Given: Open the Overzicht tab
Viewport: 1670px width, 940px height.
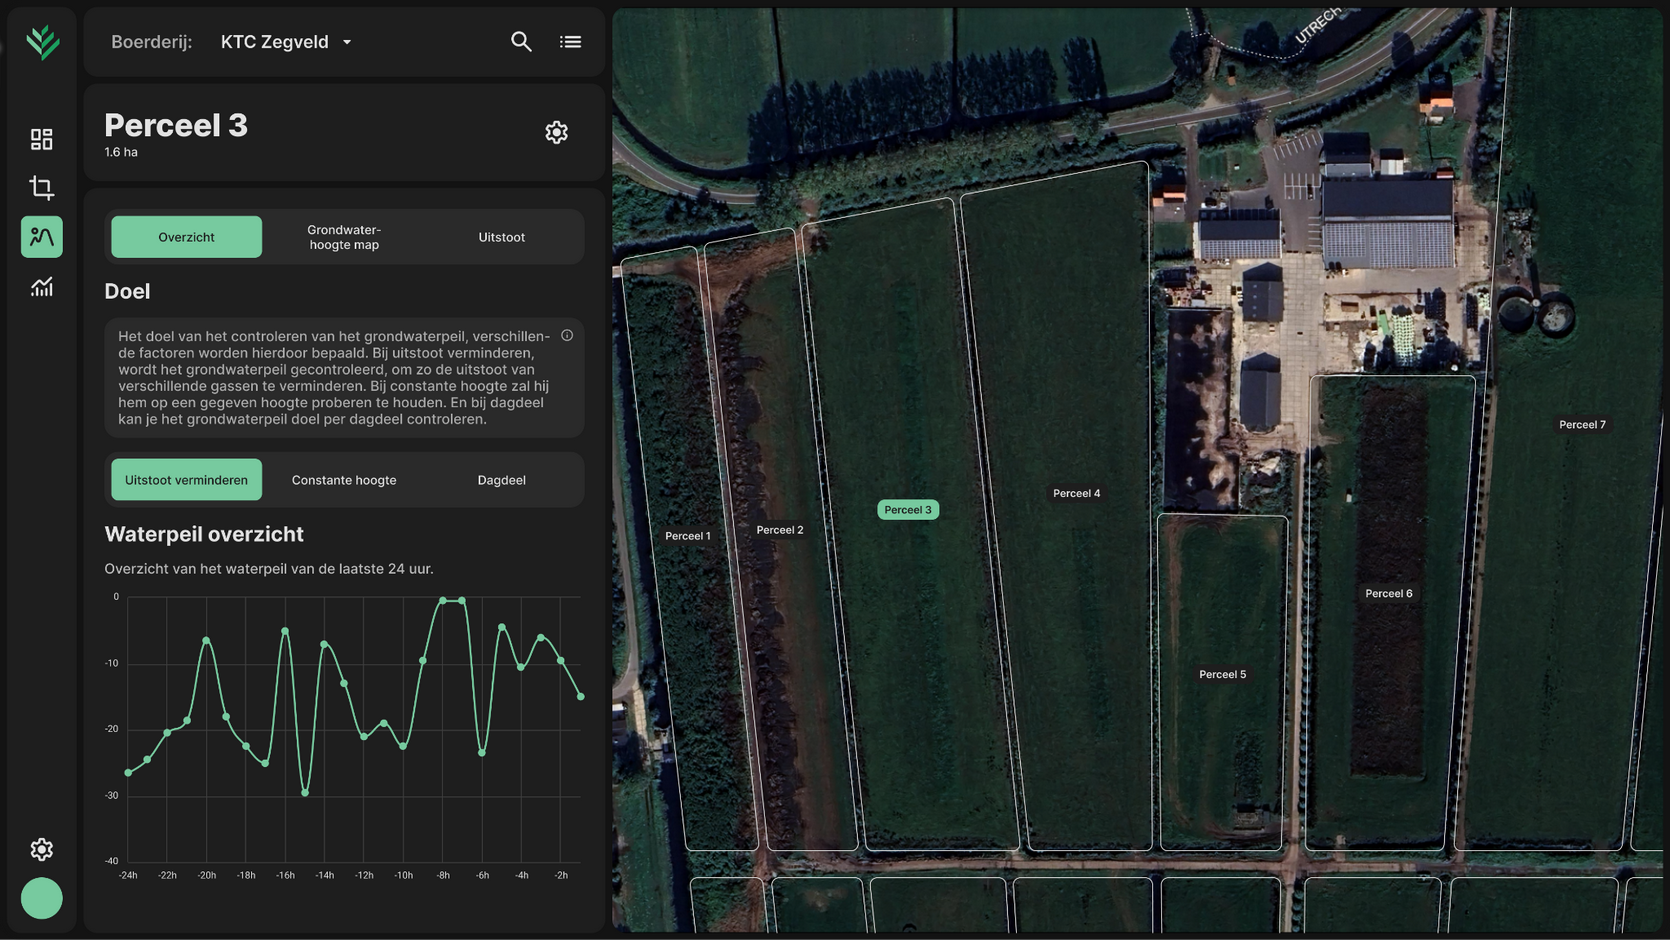Looking at the screenshot, I should 186,237.
